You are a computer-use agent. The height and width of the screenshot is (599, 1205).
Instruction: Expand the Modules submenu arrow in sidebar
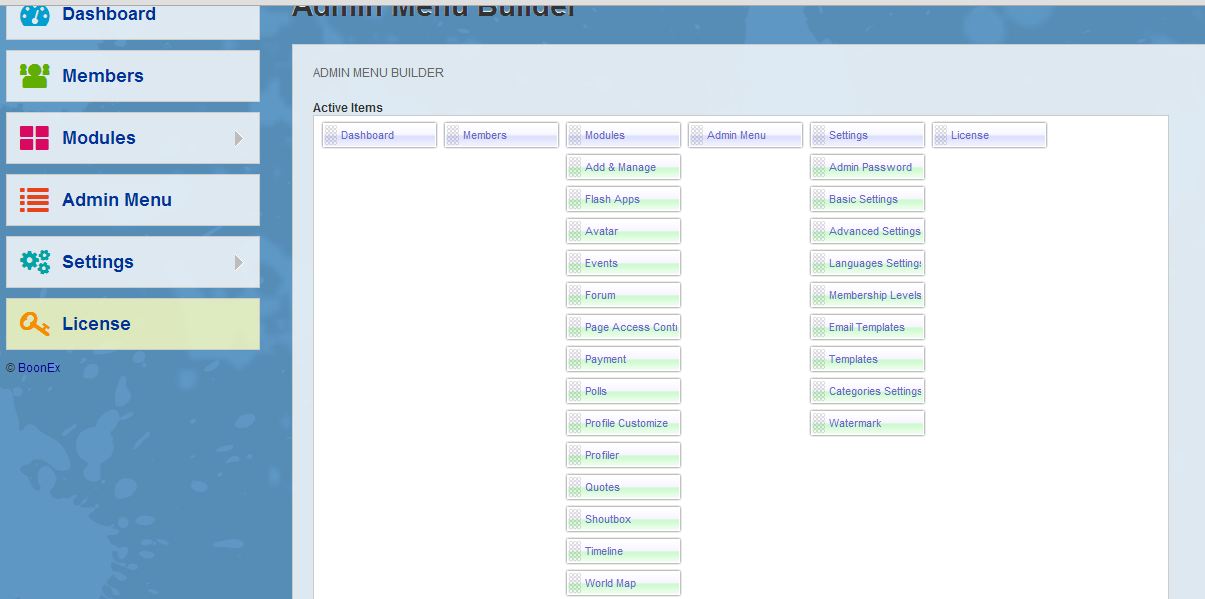click(239, 138)
